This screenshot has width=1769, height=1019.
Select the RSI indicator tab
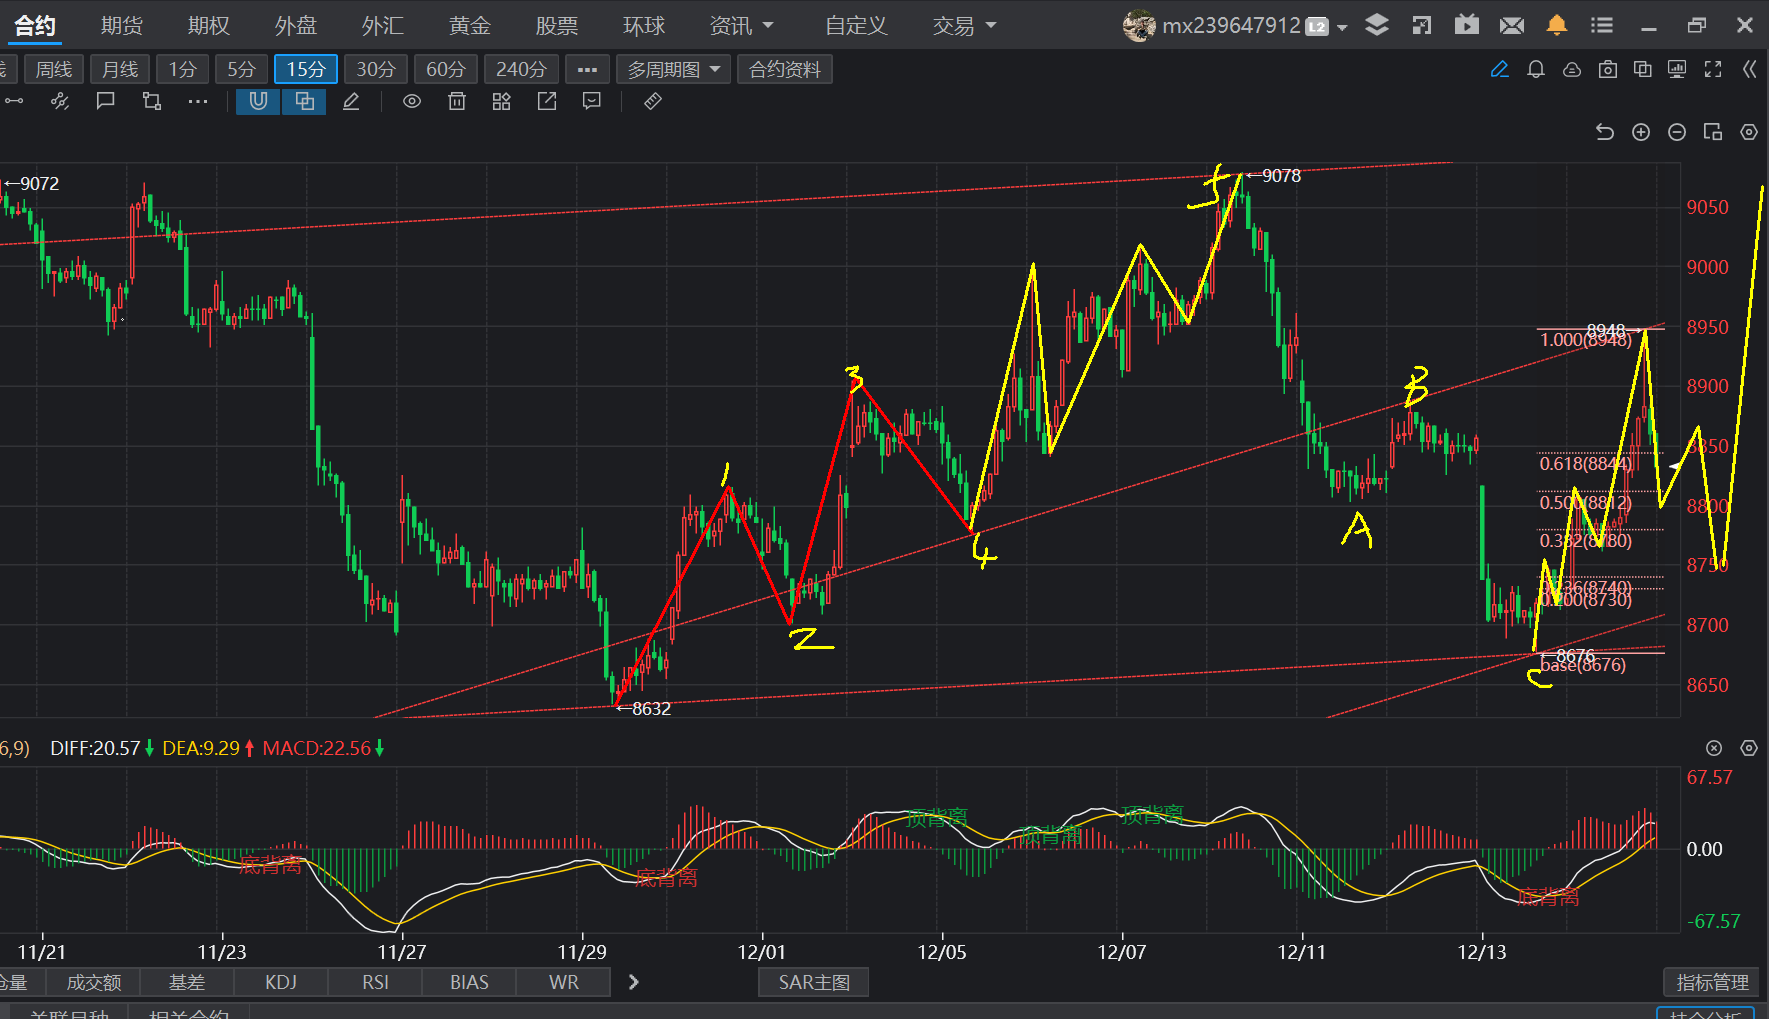(x=375, y=982)
